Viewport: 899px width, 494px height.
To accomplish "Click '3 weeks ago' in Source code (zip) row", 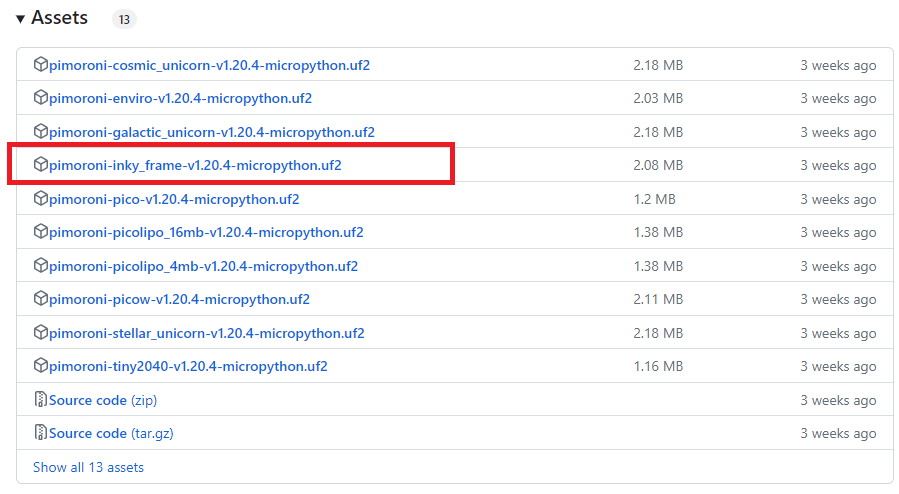I will pos(838,401).
